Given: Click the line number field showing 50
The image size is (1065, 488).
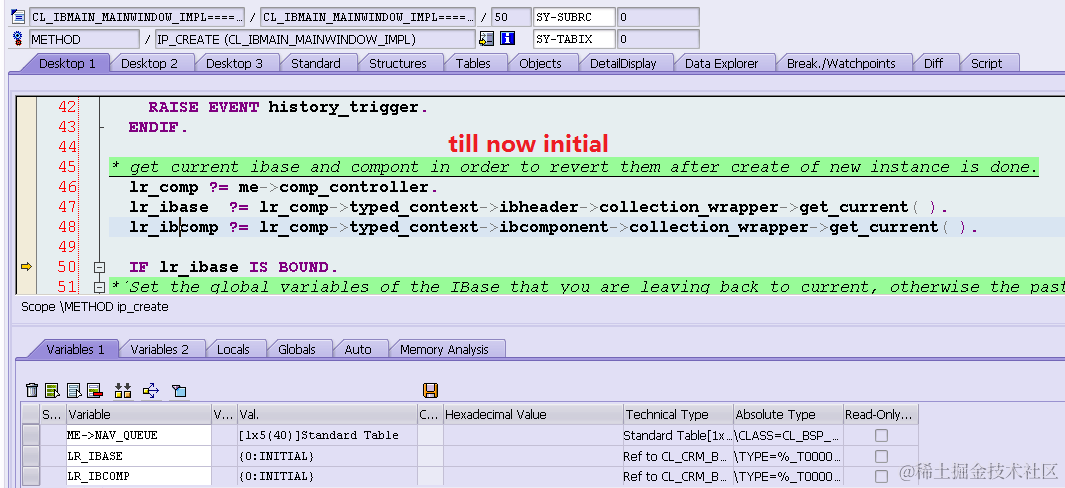Looking at the screenshot, I should (510, 17).
